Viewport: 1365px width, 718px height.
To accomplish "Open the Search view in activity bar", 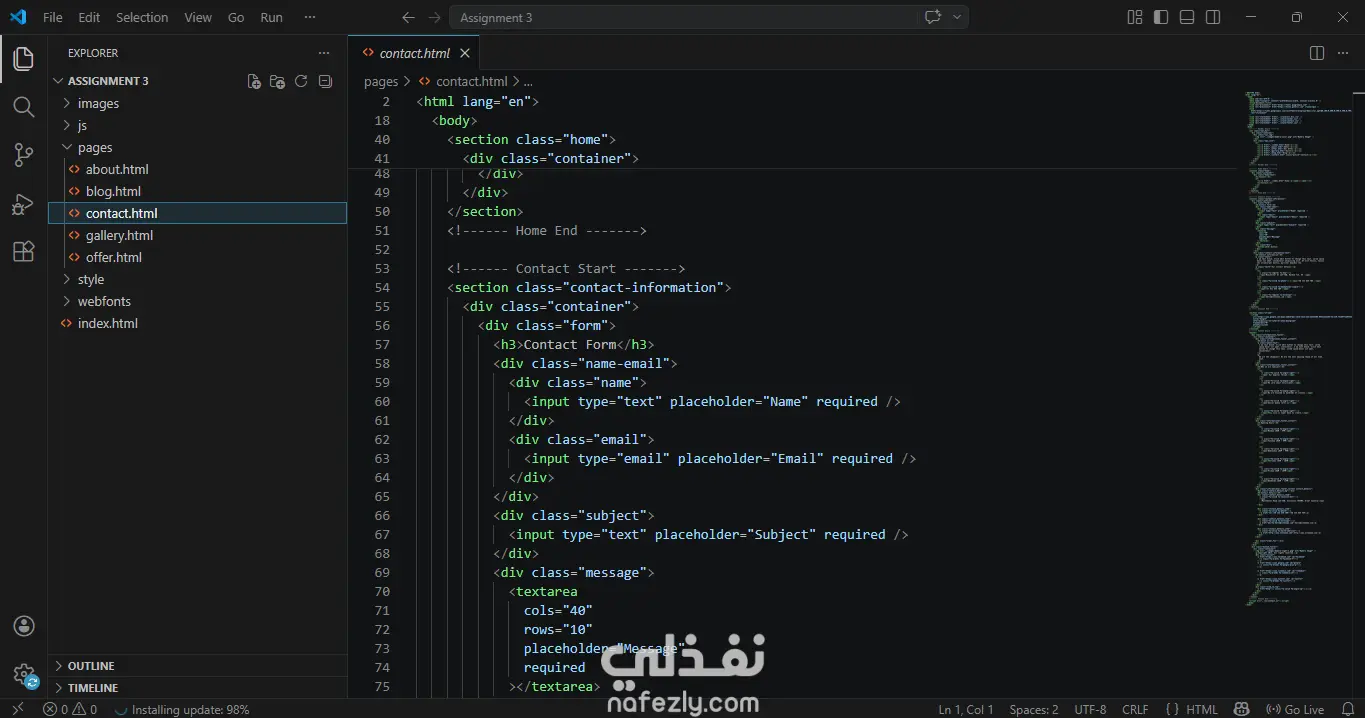I will (x=23, y=106).
